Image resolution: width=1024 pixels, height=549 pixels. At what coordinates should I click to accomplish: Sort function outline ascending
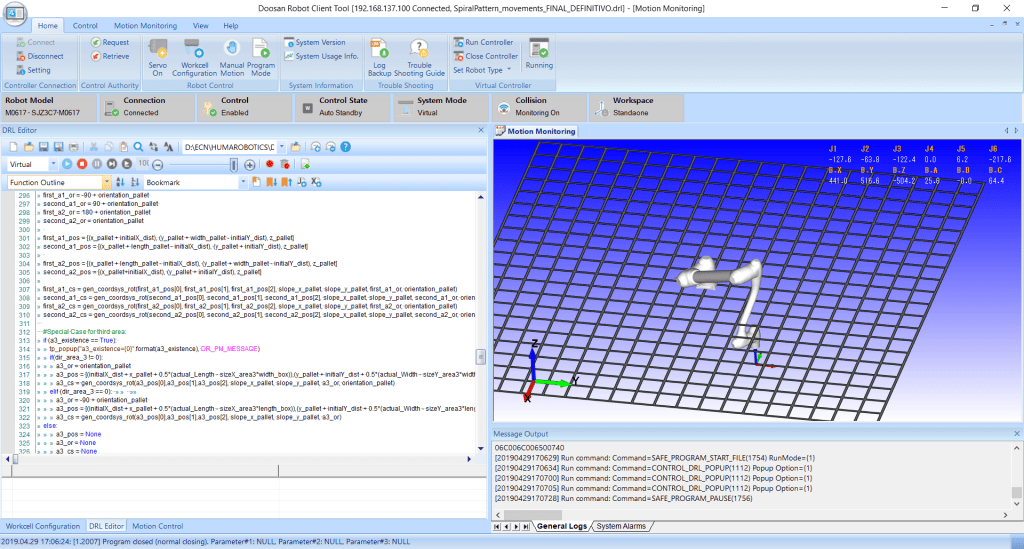point(120,182)
